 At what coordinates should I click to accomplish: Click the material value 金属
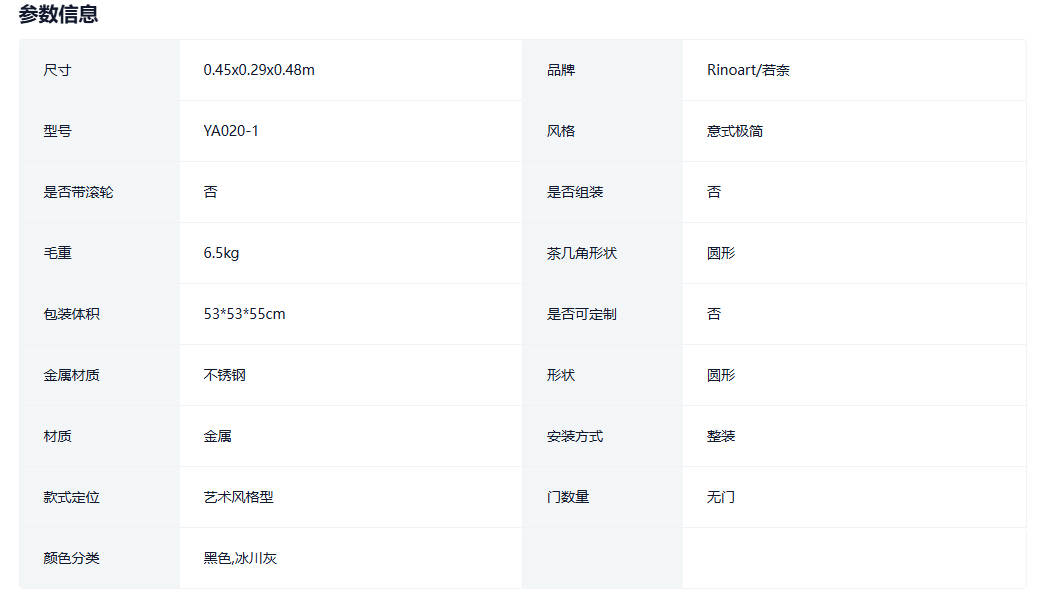pyautogui.click(x=218, y=436)
